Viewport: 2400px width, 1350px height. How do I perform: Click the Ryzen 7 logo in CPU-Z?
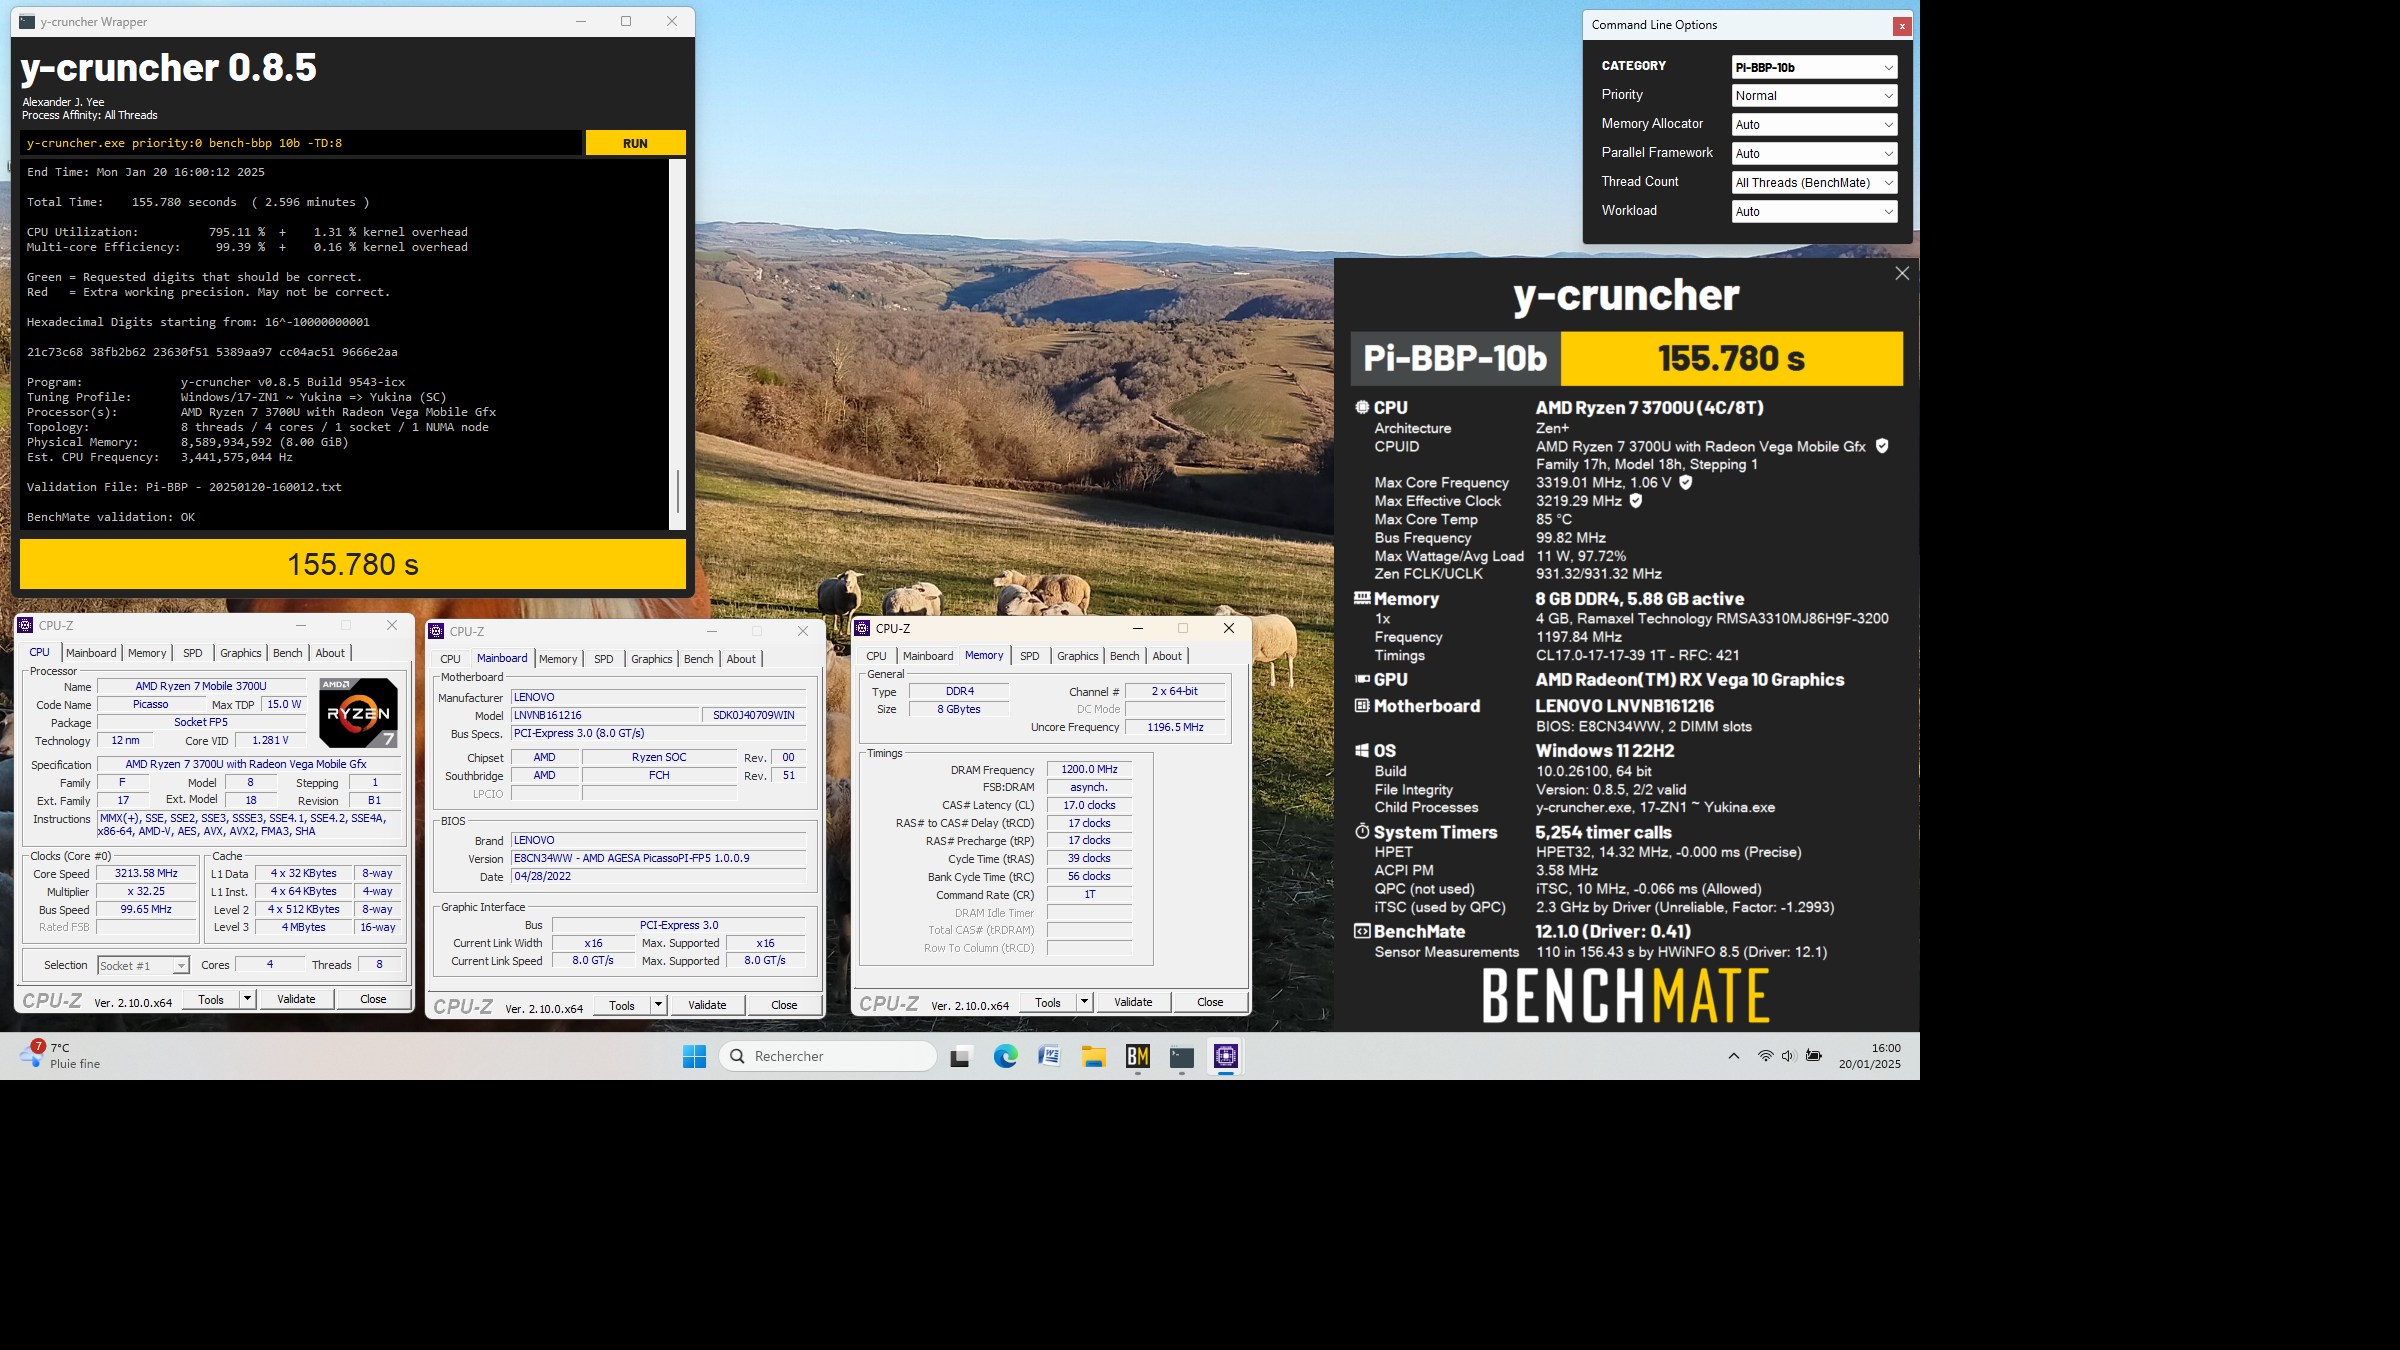358,712
